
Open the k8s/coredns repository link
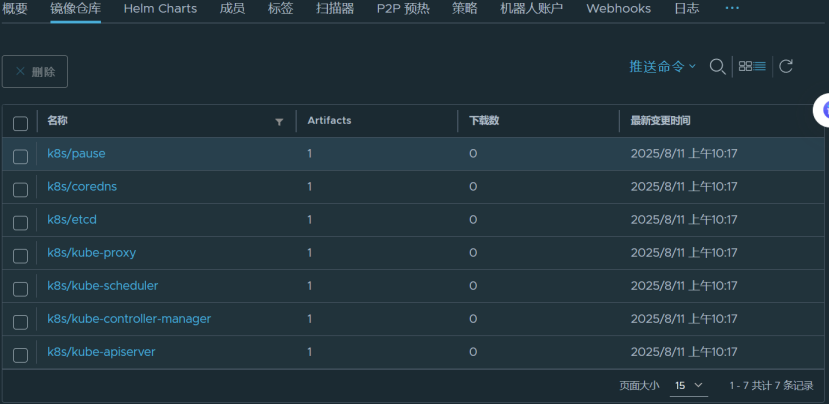point(82,186)
